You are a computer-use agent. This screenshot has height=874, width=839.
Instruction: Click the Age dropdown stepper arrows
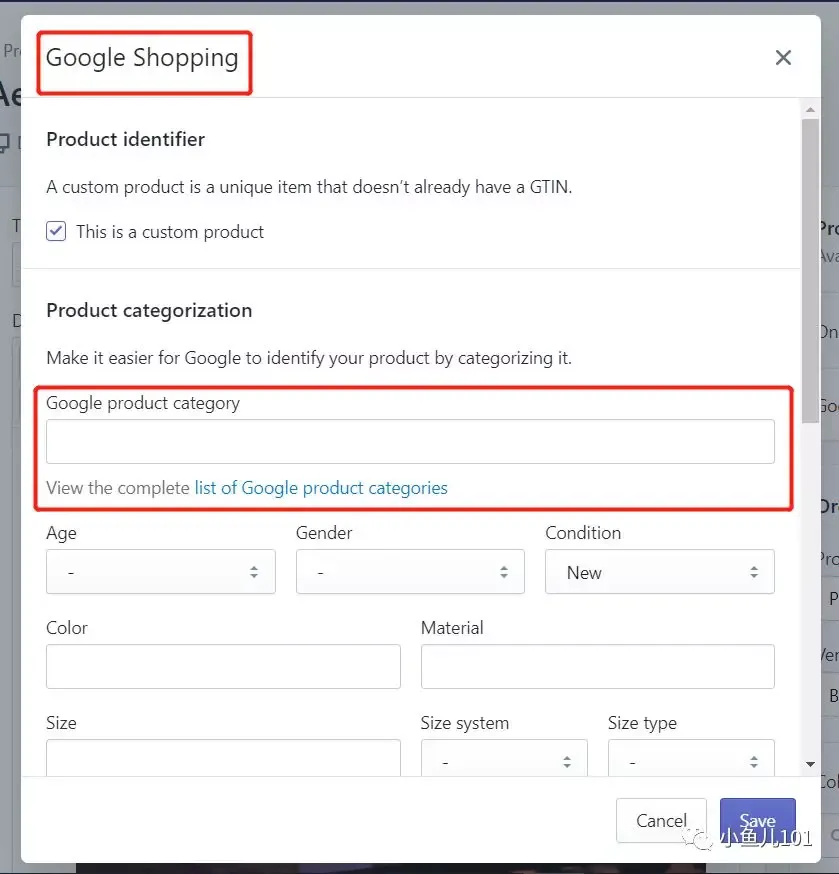254,572
